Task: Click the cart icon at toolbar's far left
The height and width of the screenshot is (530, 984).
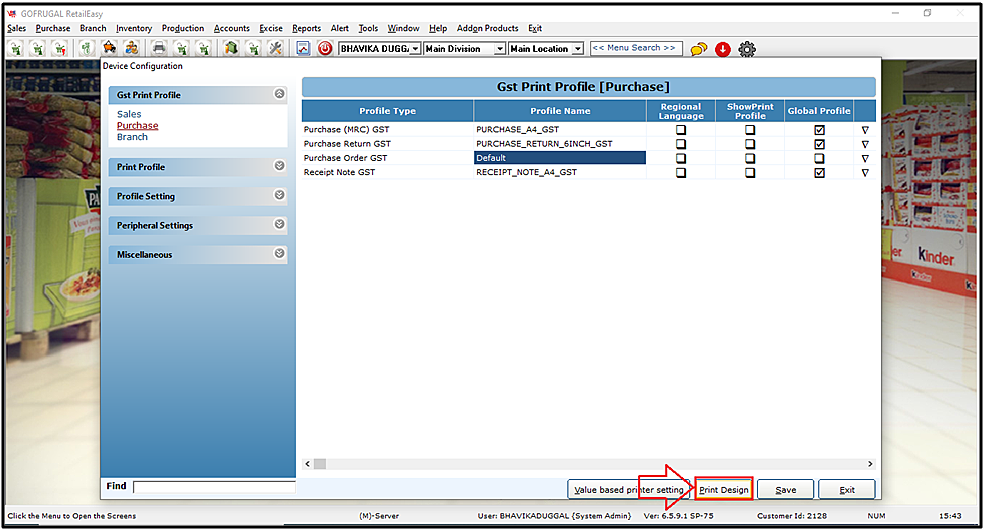Action: coord(16,48)
